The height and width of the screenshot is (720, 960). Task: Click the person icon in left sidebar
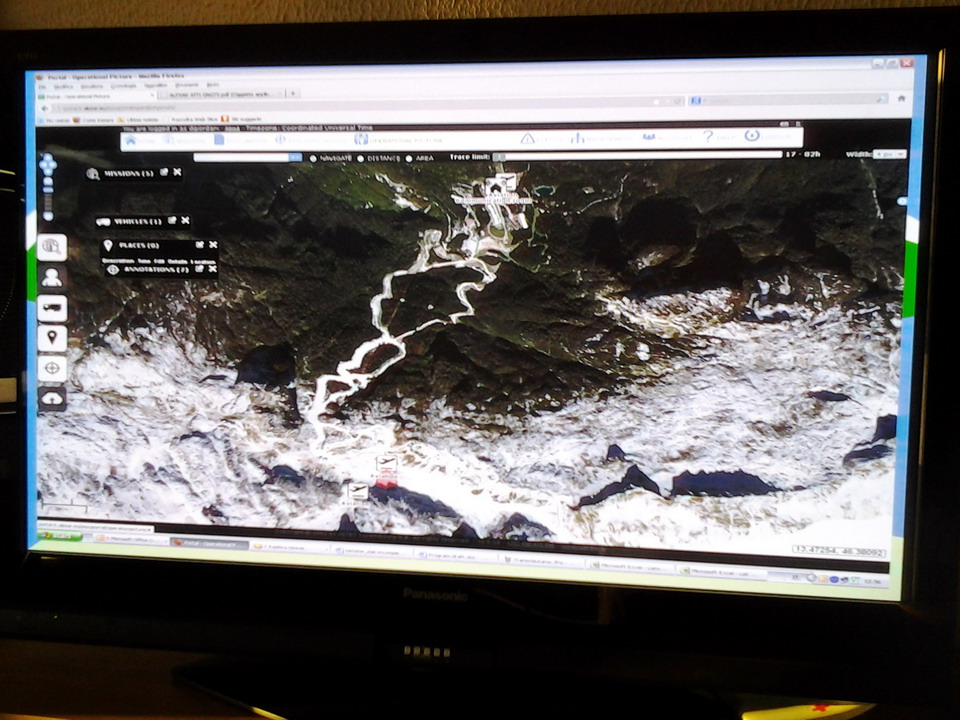point(52,277)
